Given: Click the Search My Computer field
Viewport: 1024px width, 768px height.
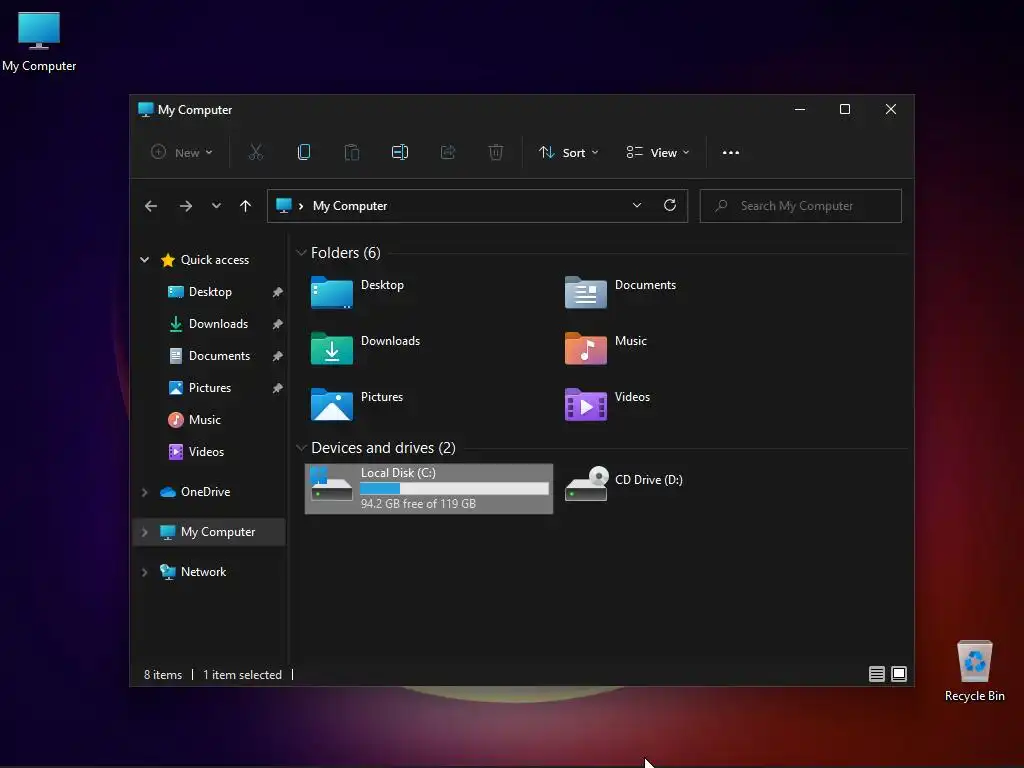Looking at the screenshot, I should [x=801, y=206].
